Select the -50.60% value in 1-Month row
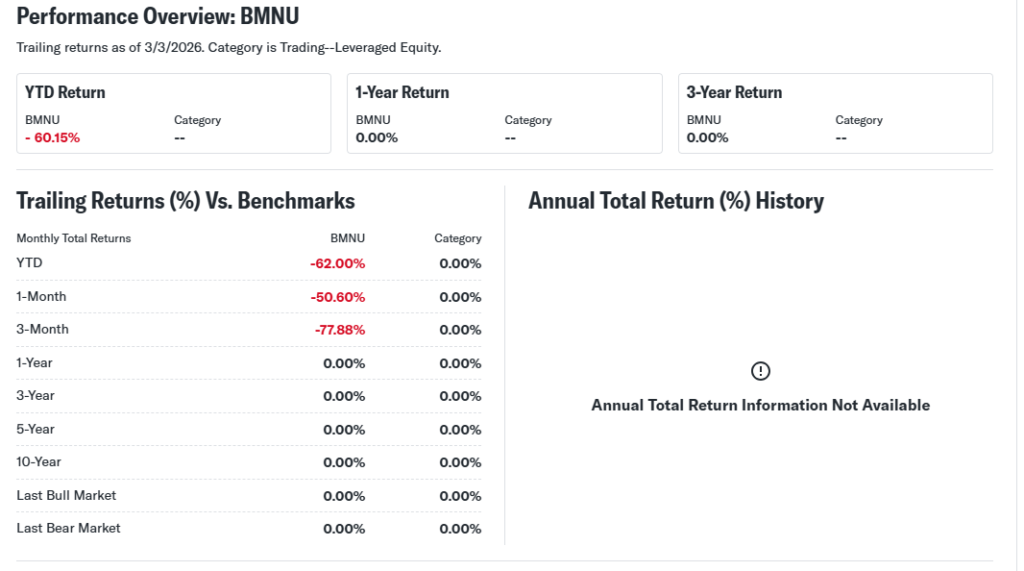 (x=337, y=297)
